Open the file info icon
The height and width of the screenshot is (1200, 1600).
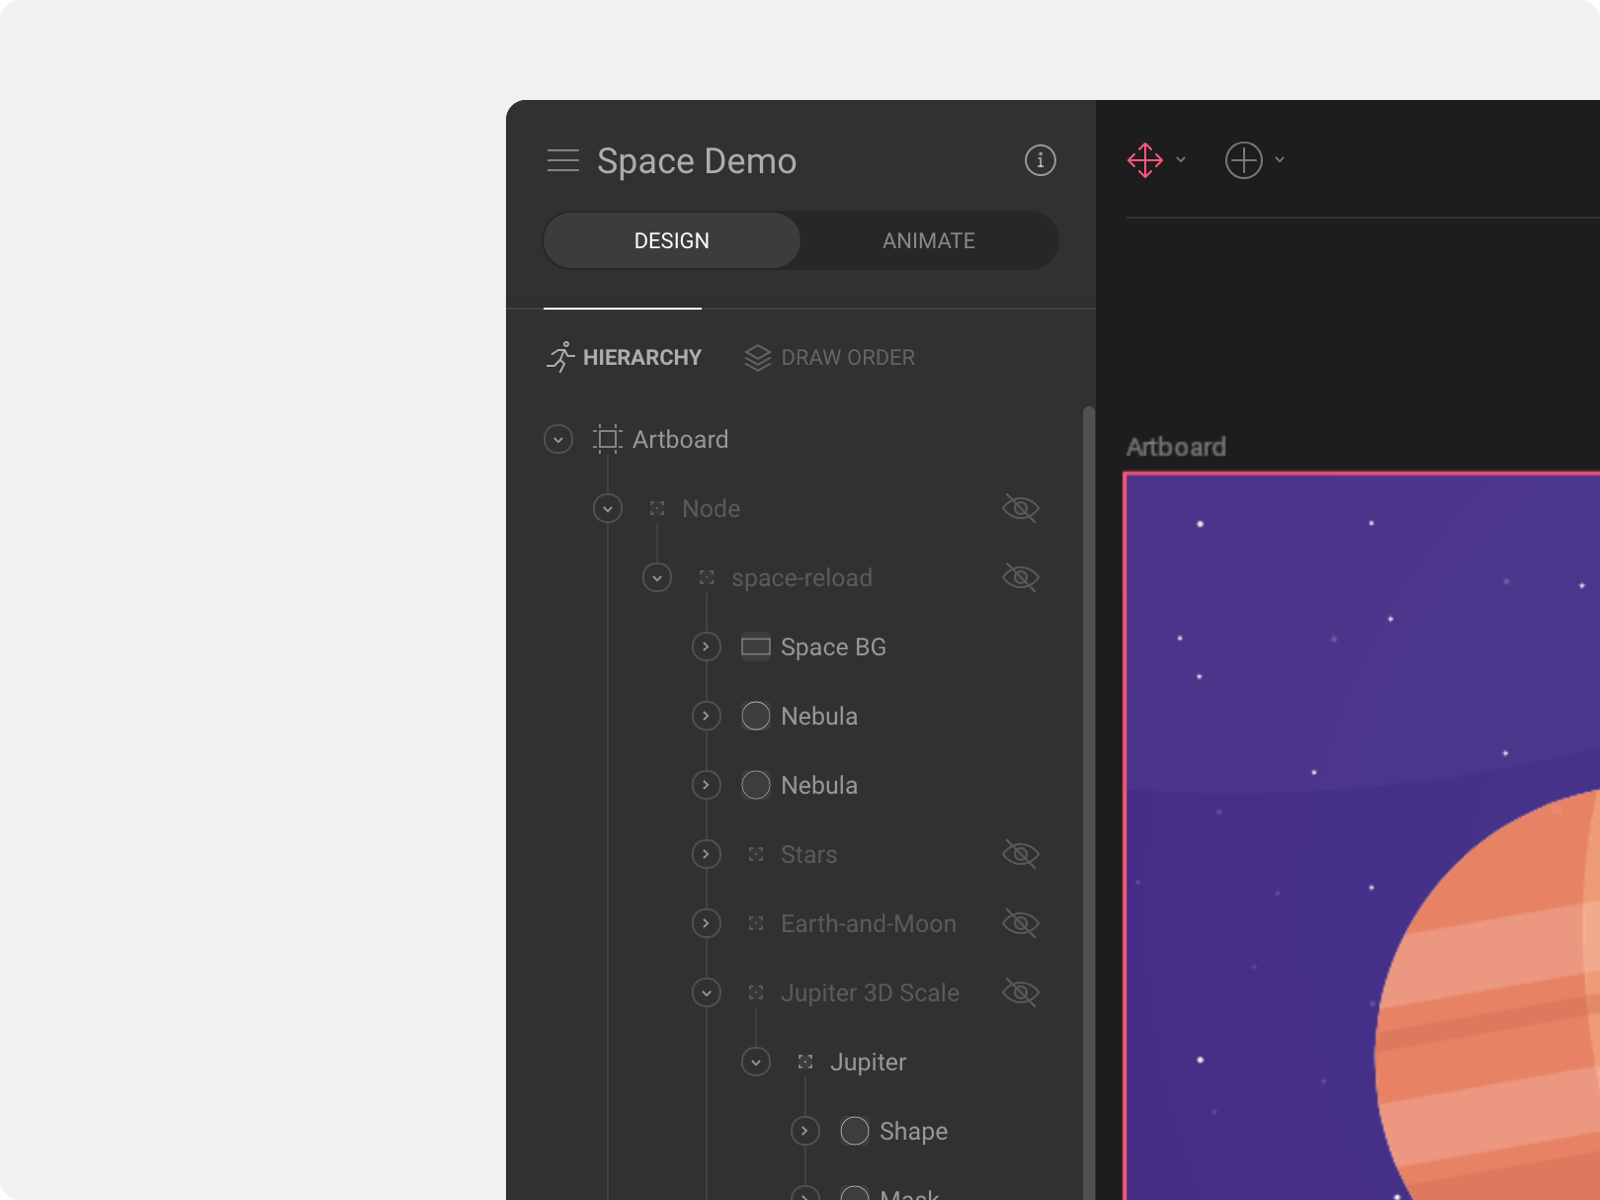point(1040,160)
